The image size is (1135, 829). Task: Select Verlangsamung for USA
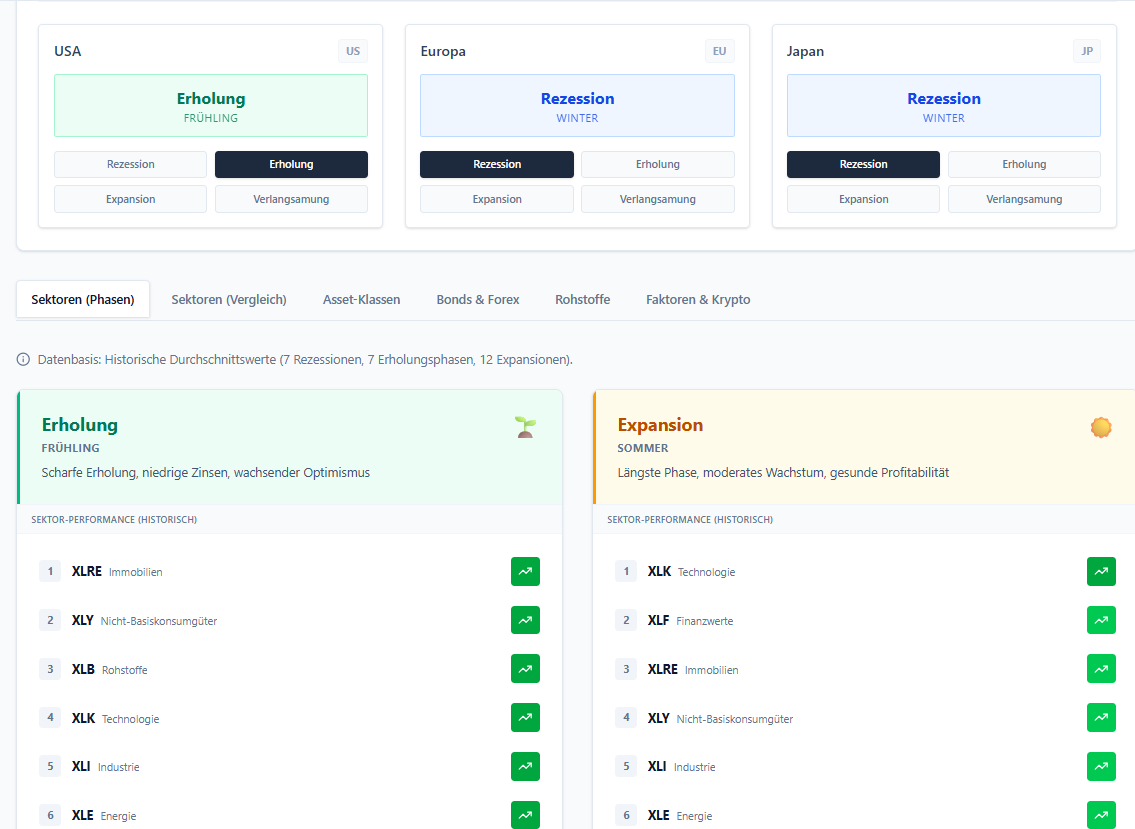coord(291,199)
